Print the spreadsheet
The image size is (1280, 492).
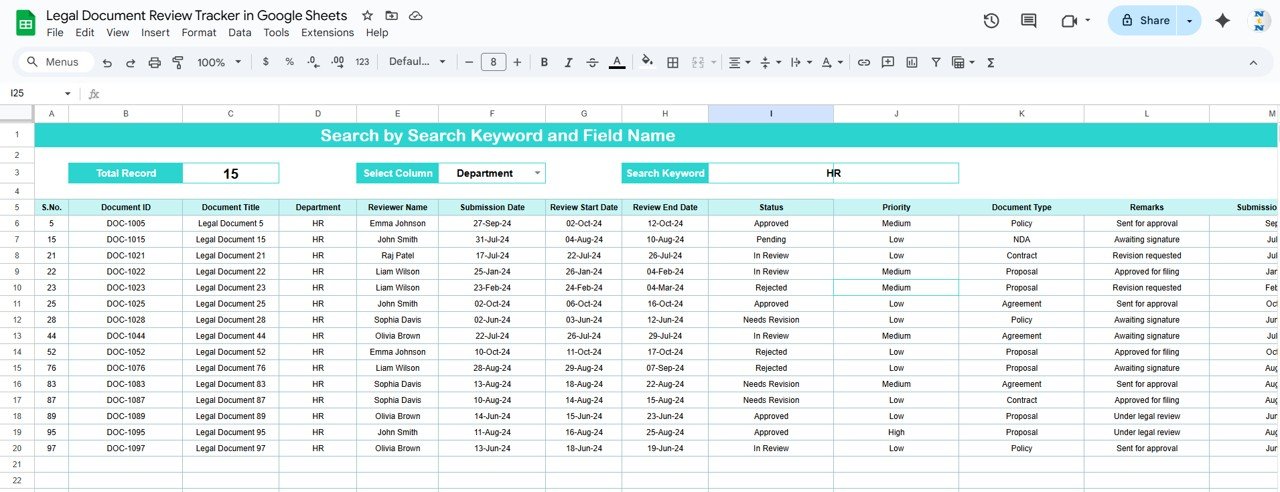tap(154, 62)
